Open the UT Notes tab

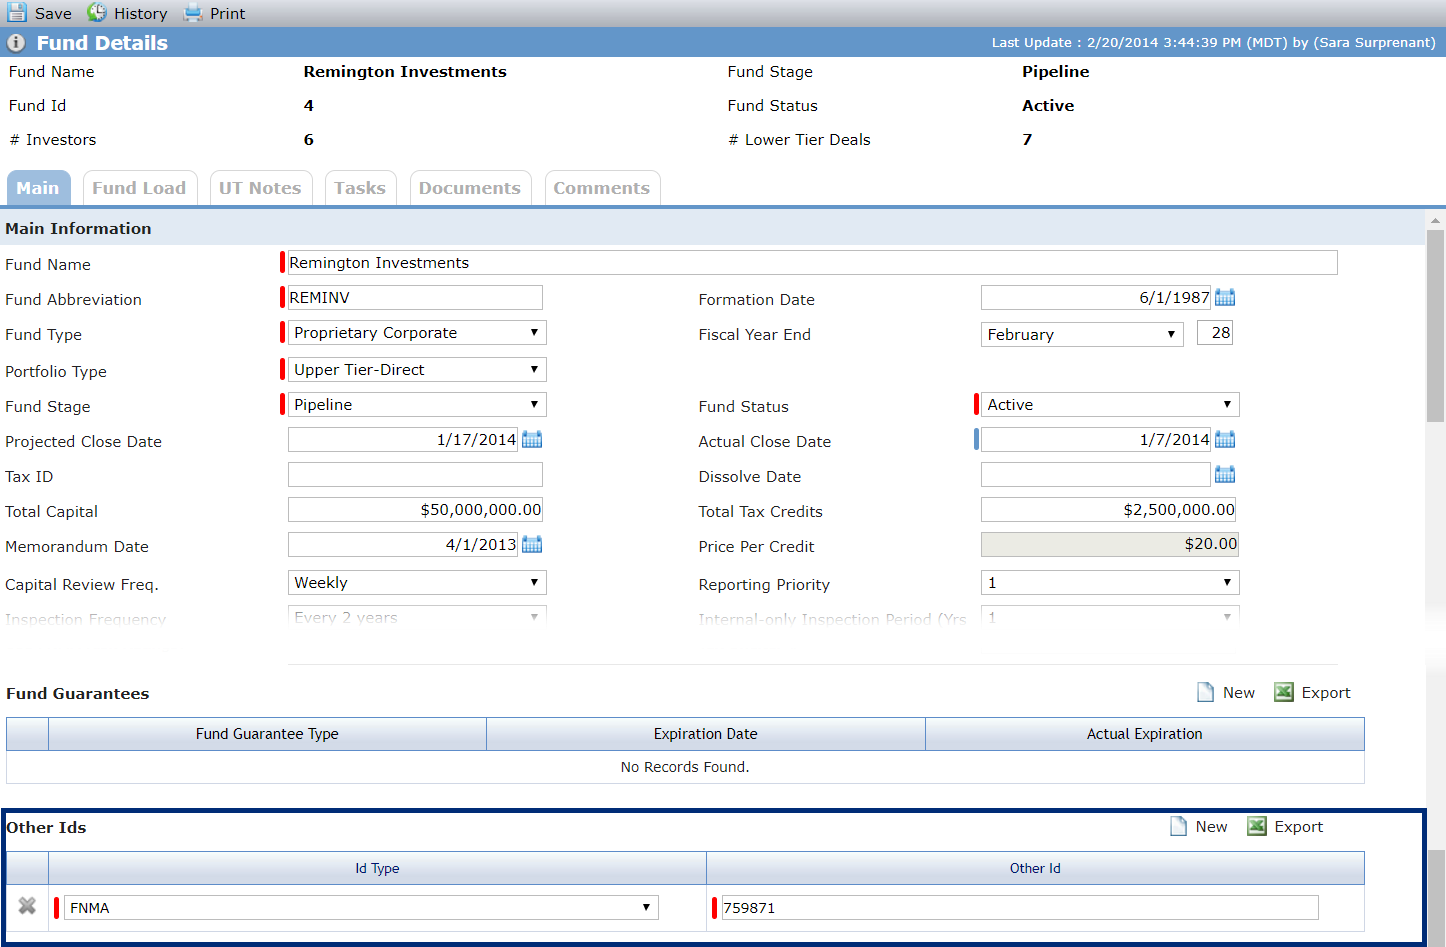click(260, 188)
